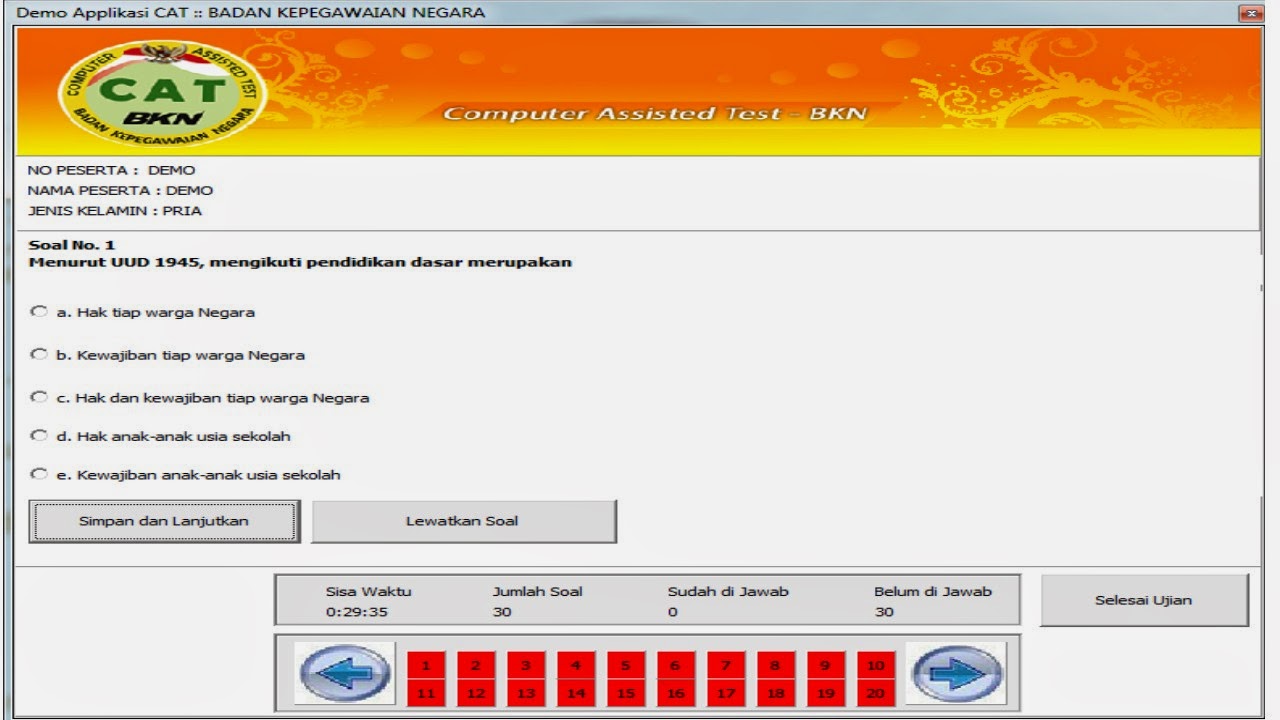Open question number 5
The height and width of the screenshot is (720, 1280).
pos(624,663)
